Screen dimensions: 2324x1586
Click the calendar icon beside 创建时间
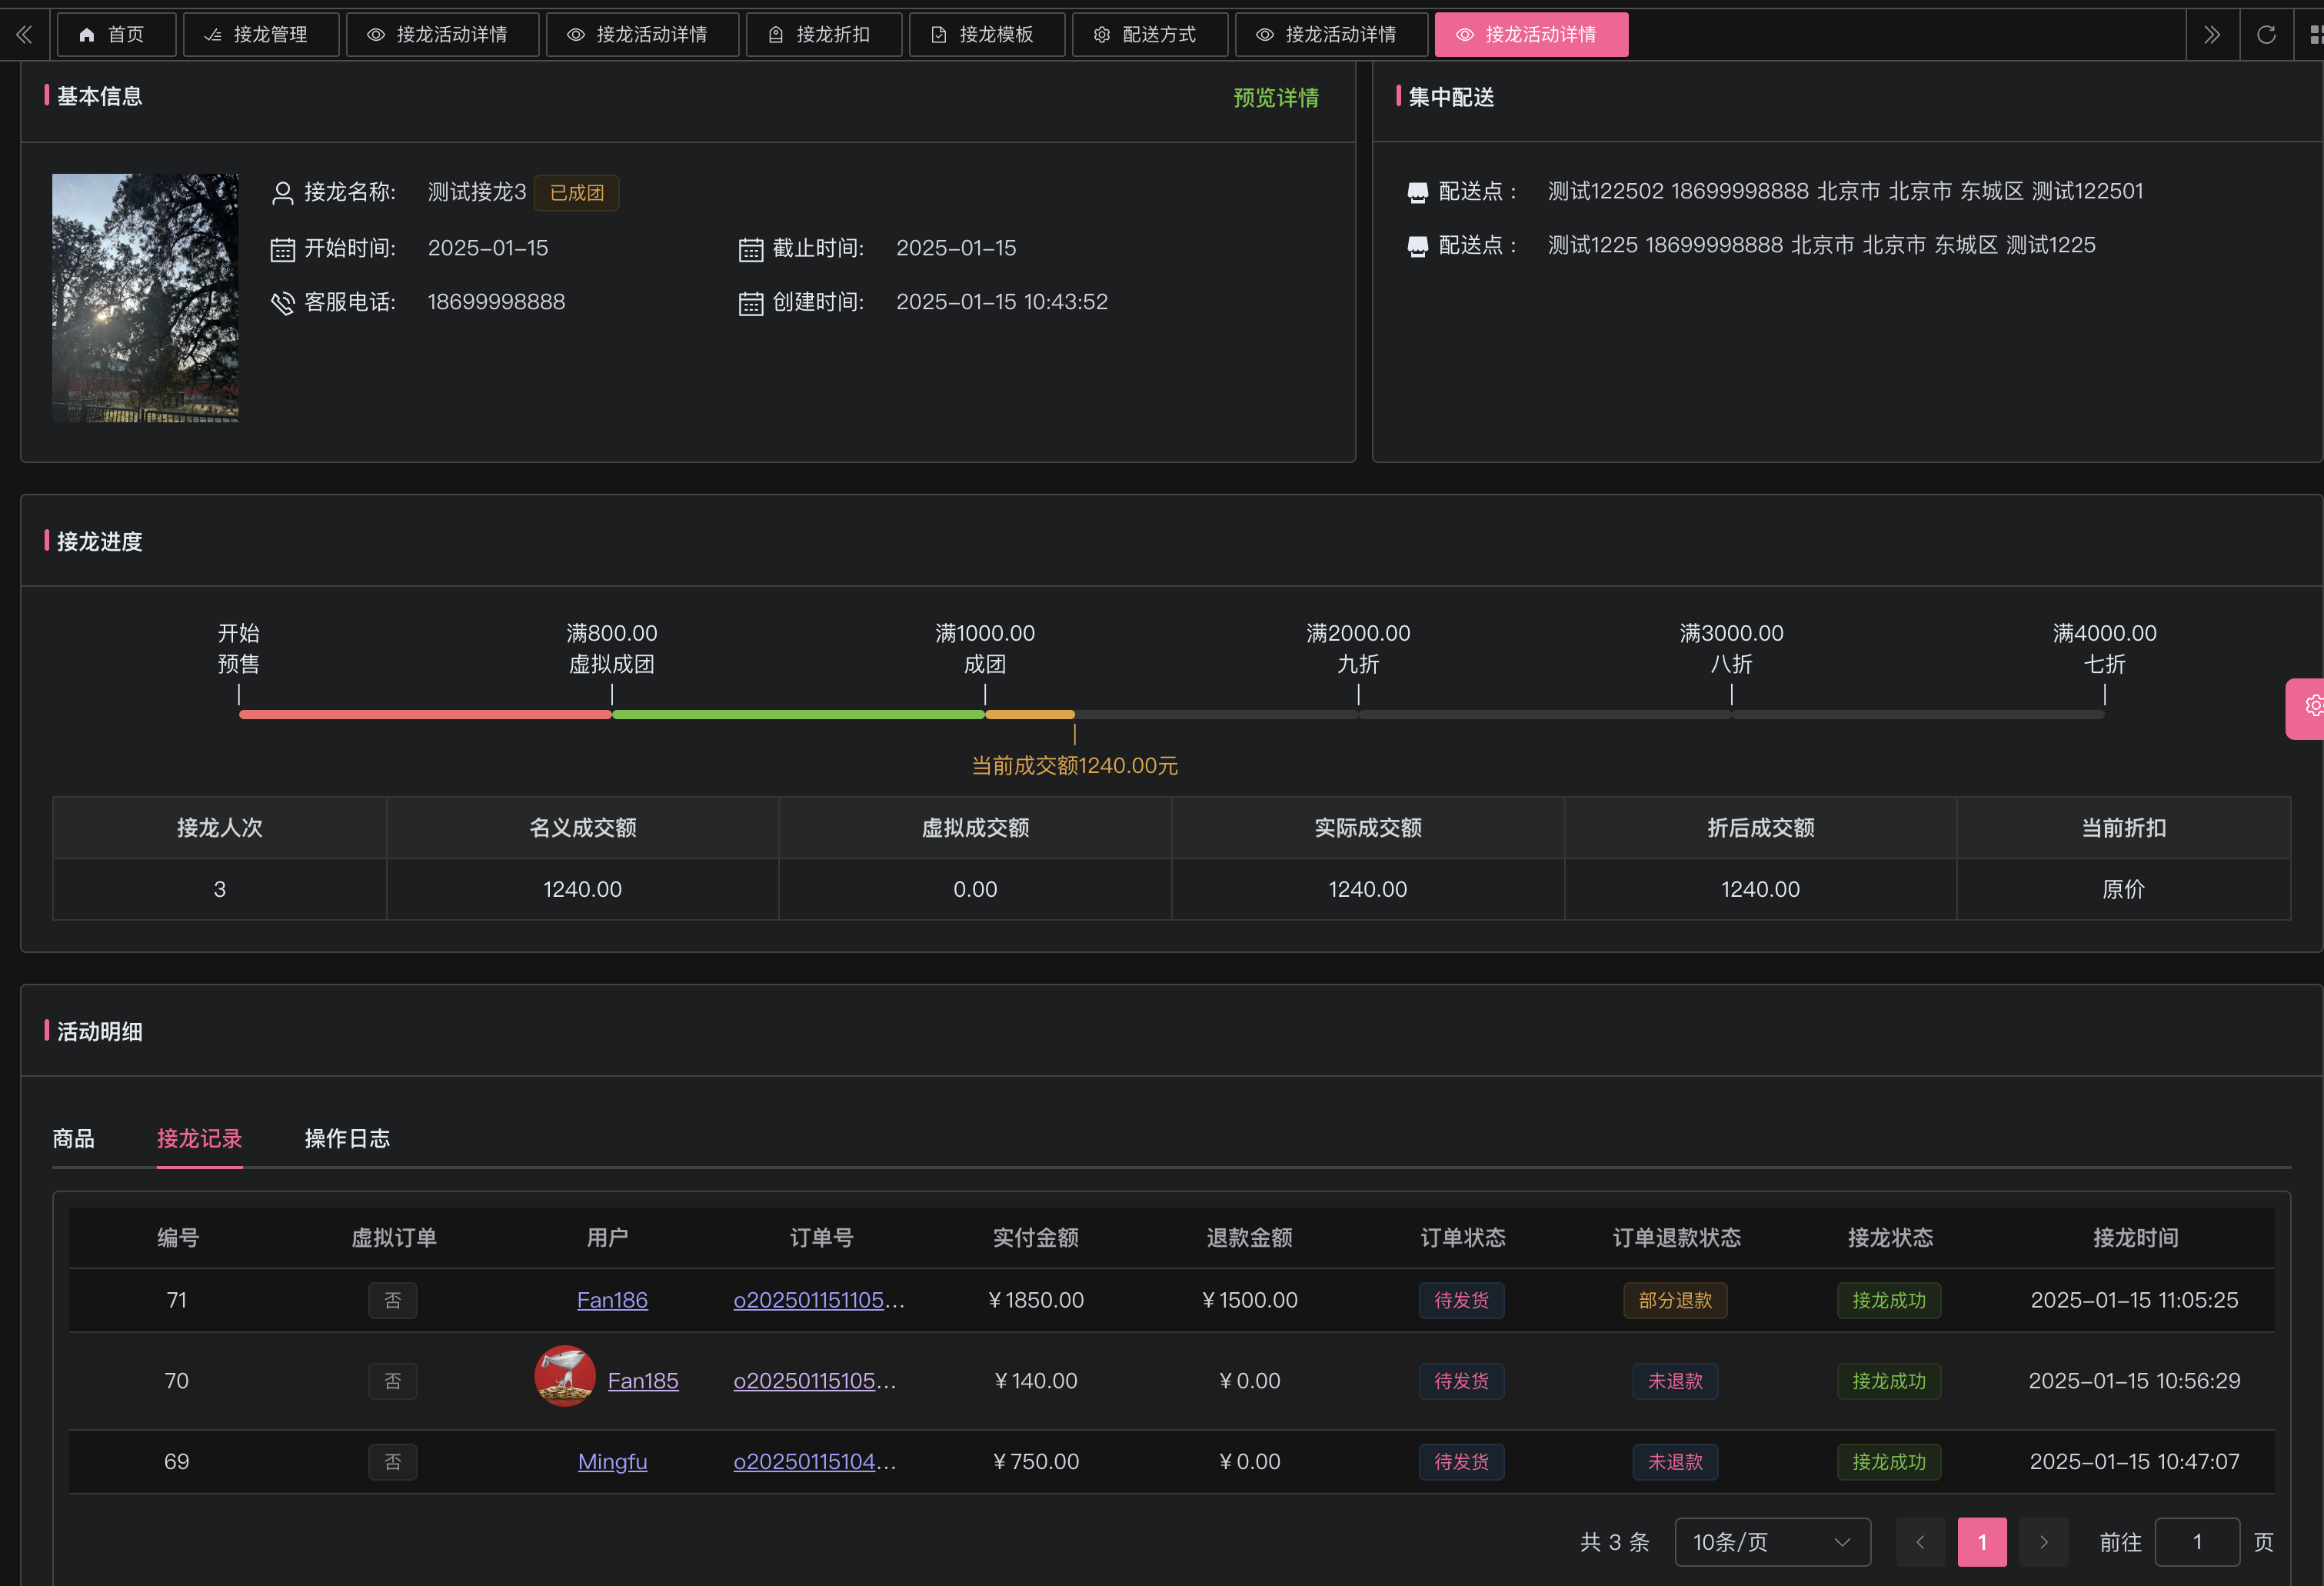(x=751, y=303)
